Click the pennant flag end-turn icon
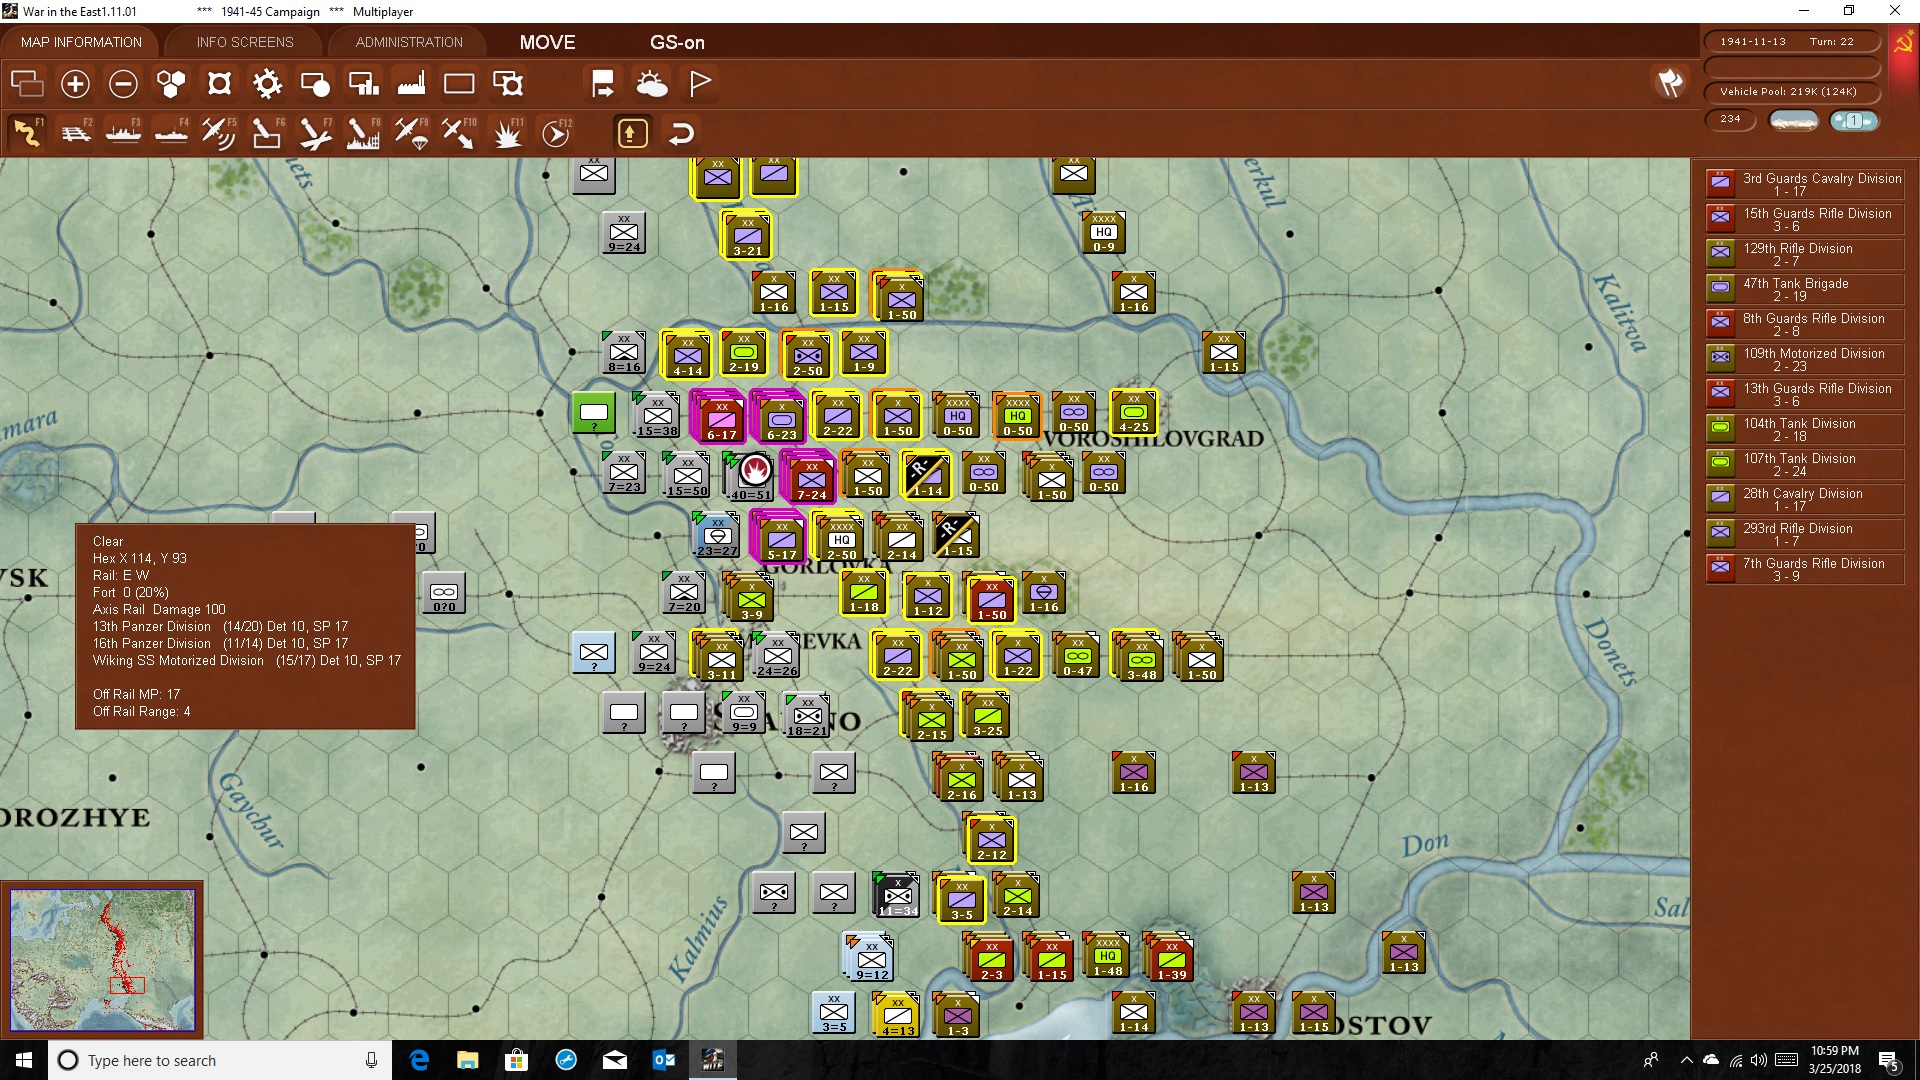The height and width of the screenshot is (1080, 1920). point(700,84)
